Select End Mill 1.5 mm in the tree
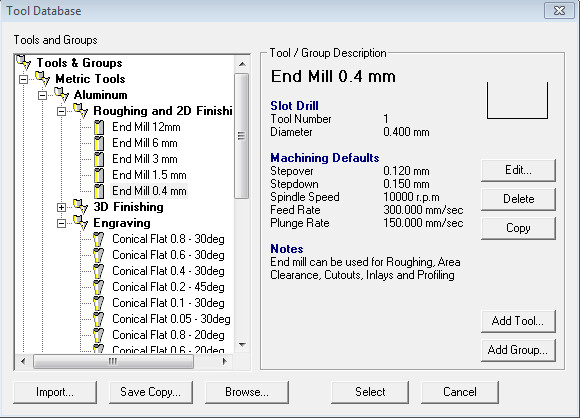 [149, 175]
